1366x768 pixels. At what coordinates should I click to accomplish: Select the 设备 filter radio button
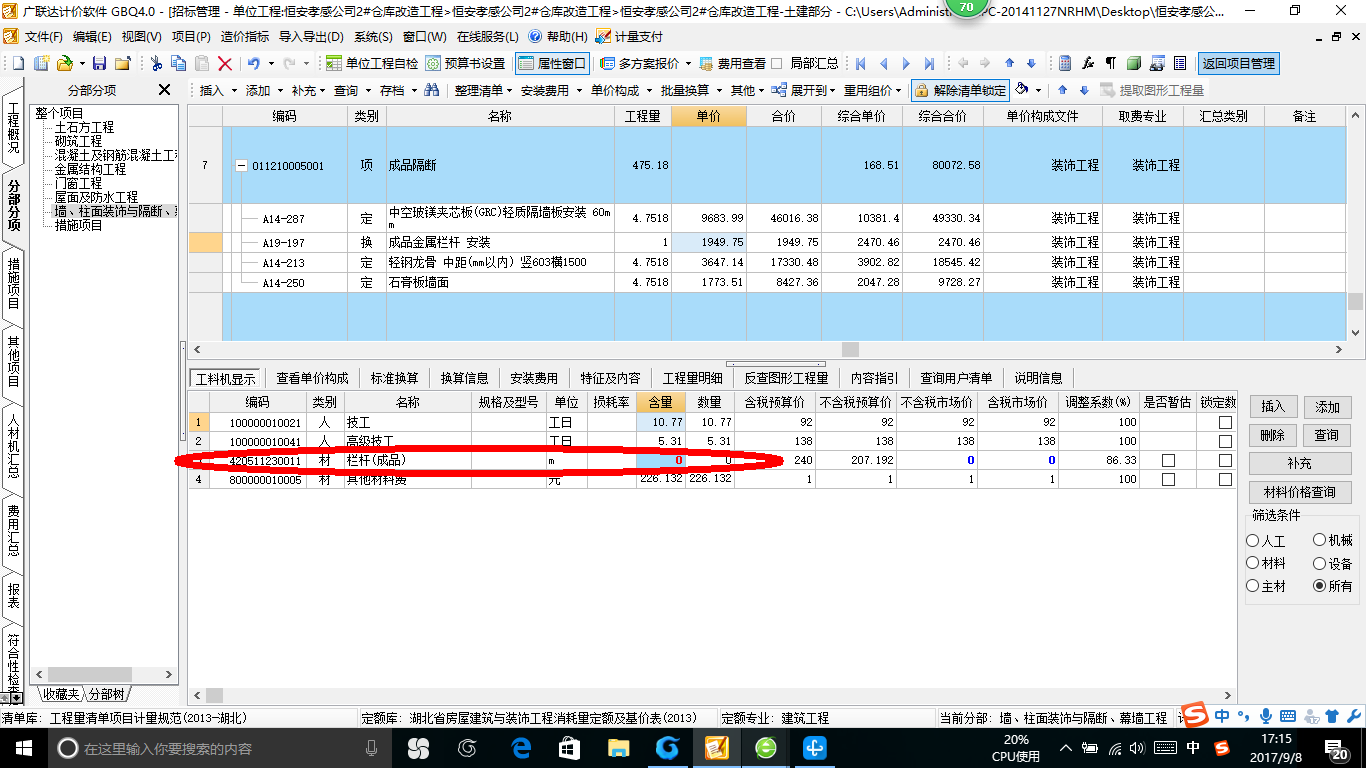click(x=1319, y=563)
